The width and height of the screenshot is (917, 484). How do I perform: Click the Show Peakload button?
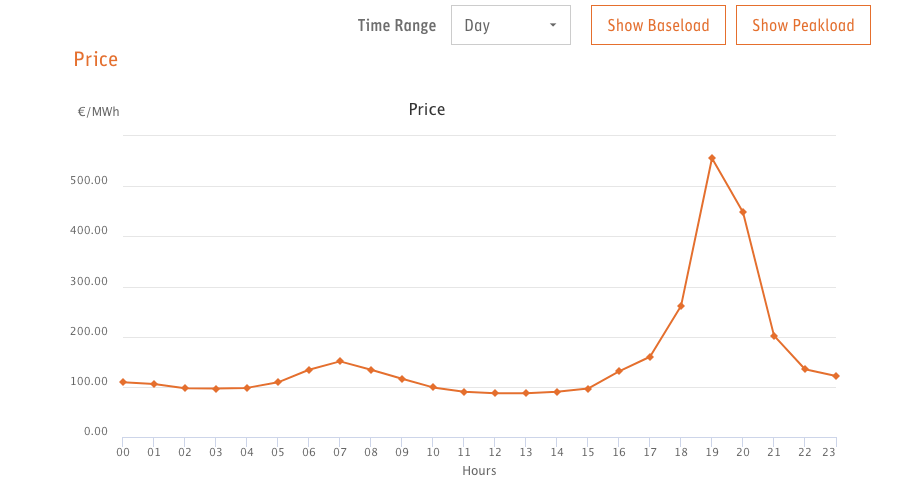click(803, 25)
